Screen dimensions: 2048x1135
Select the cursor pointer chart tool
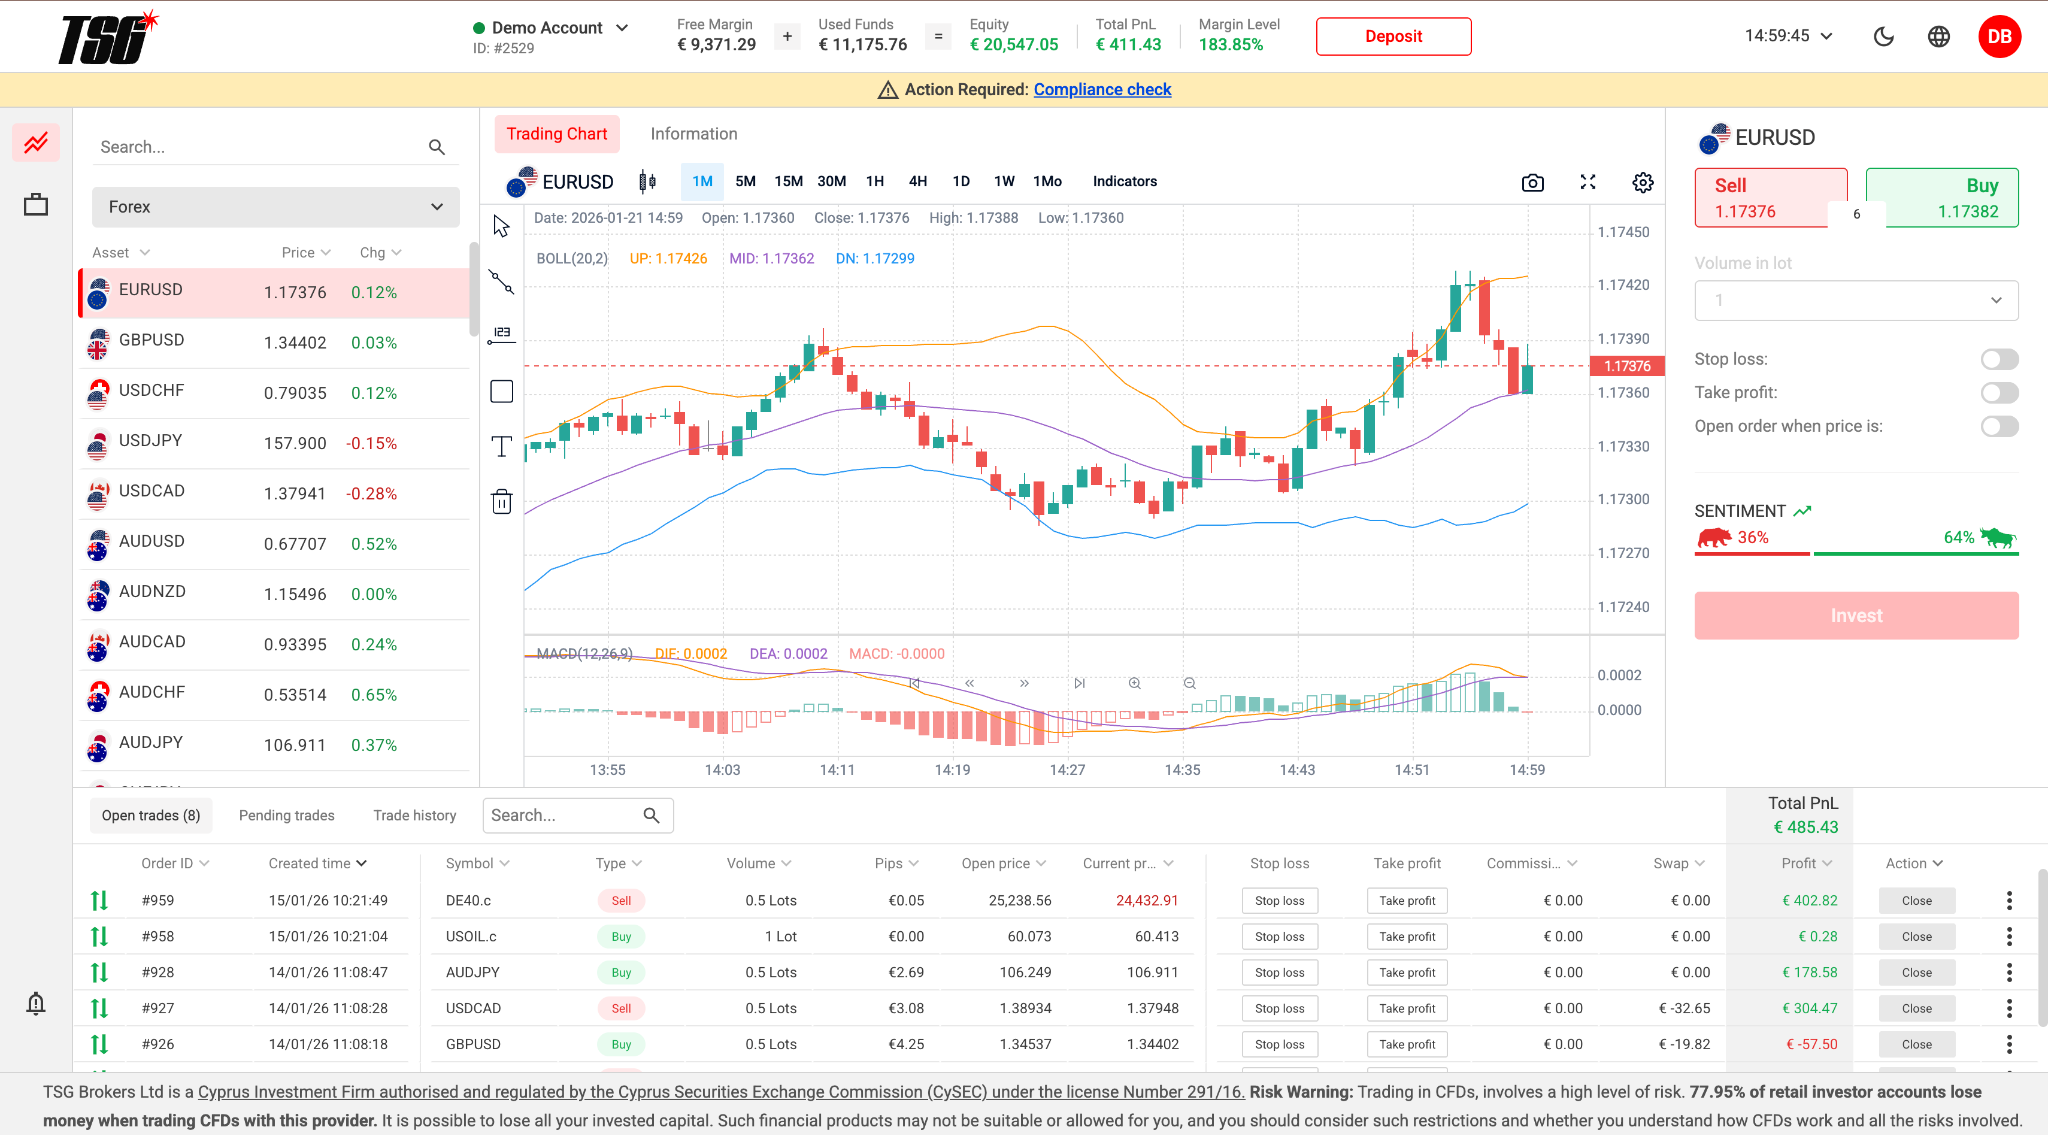[502, 226]
